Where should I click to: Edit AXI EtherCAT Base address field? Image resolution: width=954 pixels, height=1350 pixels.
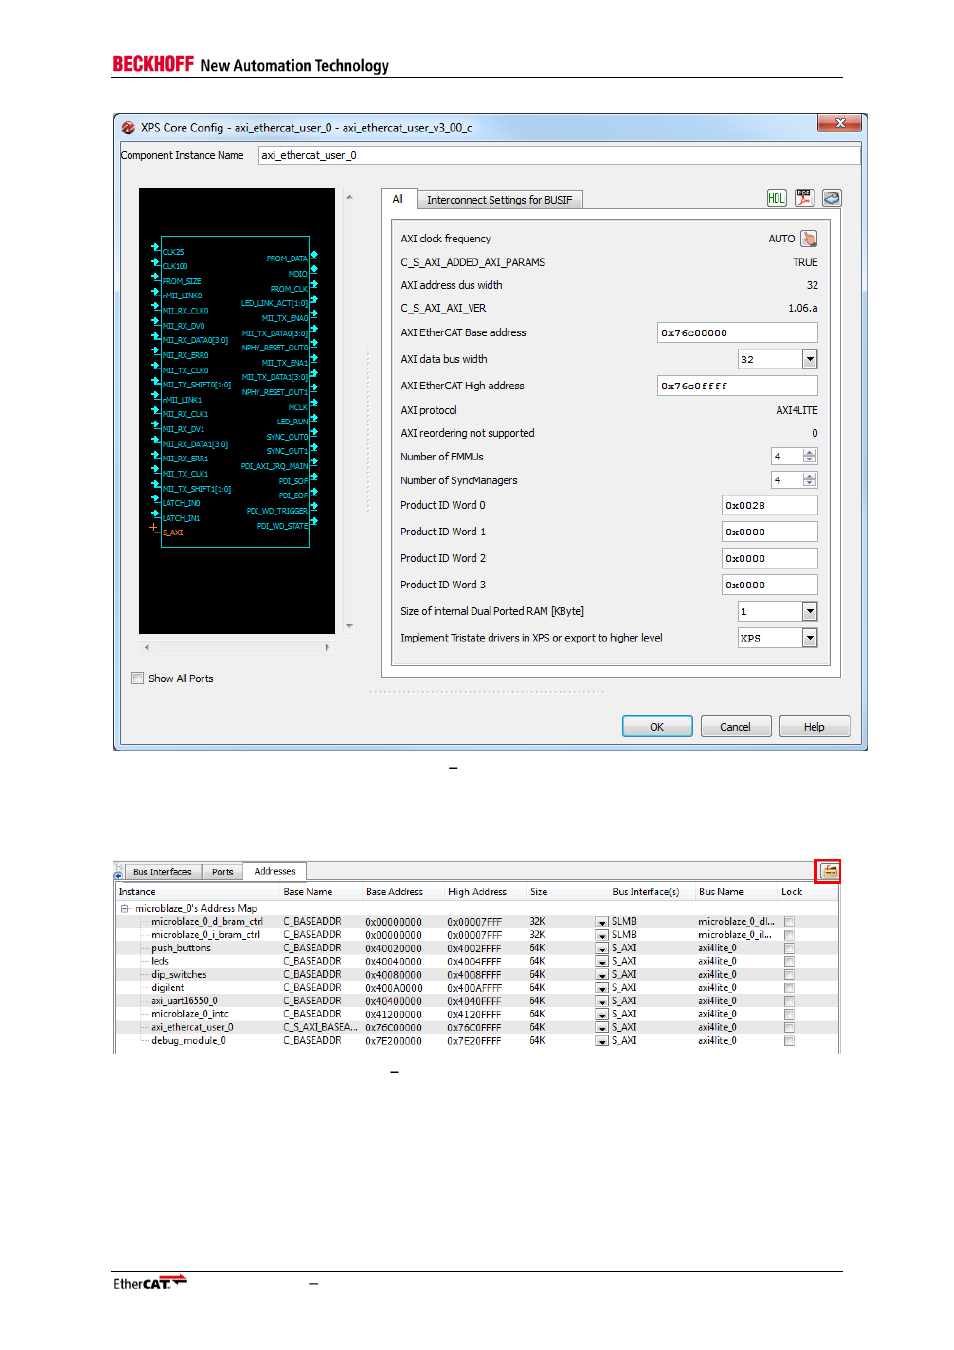pos(737,333)
